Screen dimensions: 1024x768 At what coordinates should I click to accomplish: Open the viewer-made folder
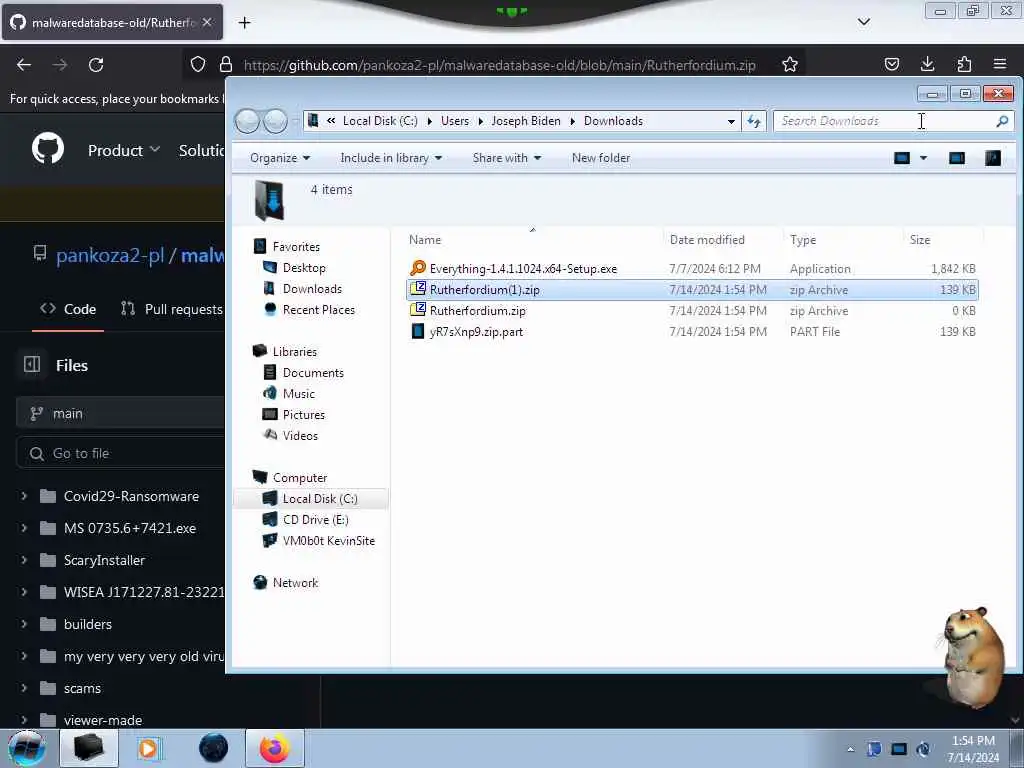click(103, 720)
